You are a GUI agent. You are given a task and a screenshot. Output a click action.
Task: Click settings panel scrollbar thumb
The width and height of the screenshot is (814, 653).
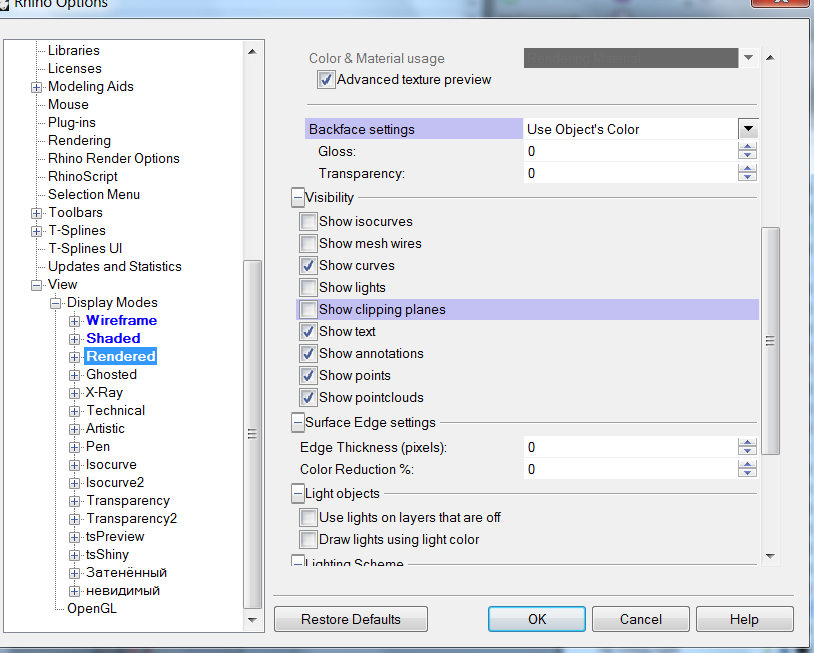click(x=770, y=341)
